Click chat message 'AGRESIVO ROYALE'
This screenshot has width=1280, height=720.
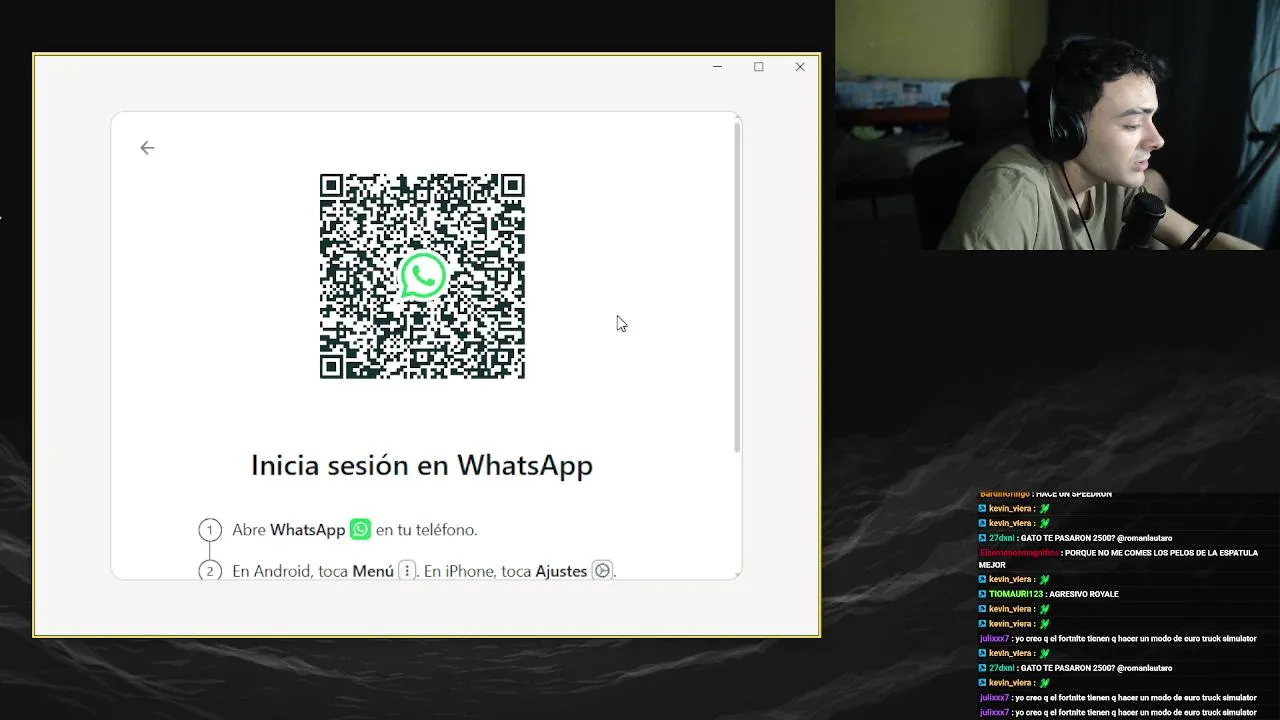pyautogui.click(x=1082, y=594)
